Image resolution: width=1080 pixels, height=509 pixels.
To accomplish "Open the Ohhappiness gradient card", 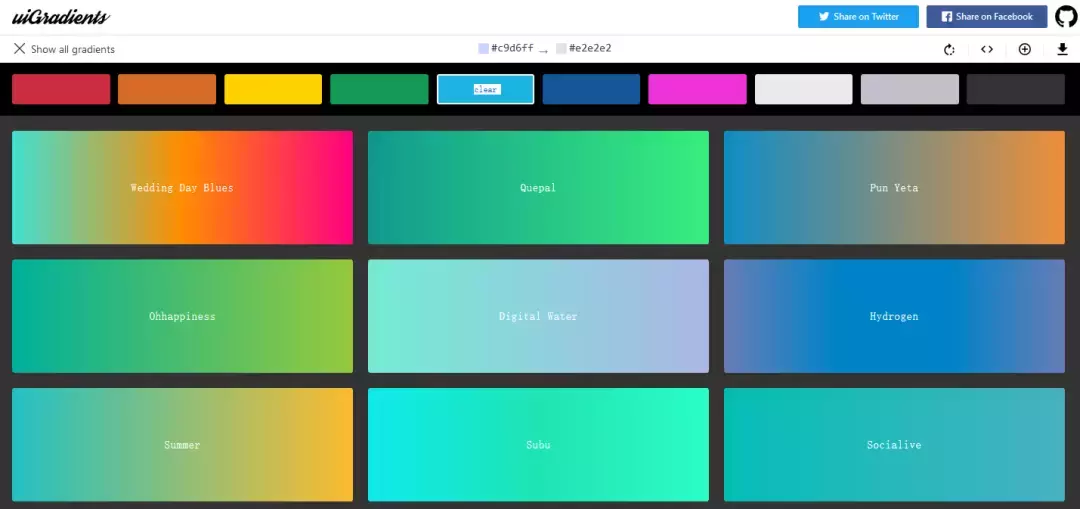I will point(183,316).
